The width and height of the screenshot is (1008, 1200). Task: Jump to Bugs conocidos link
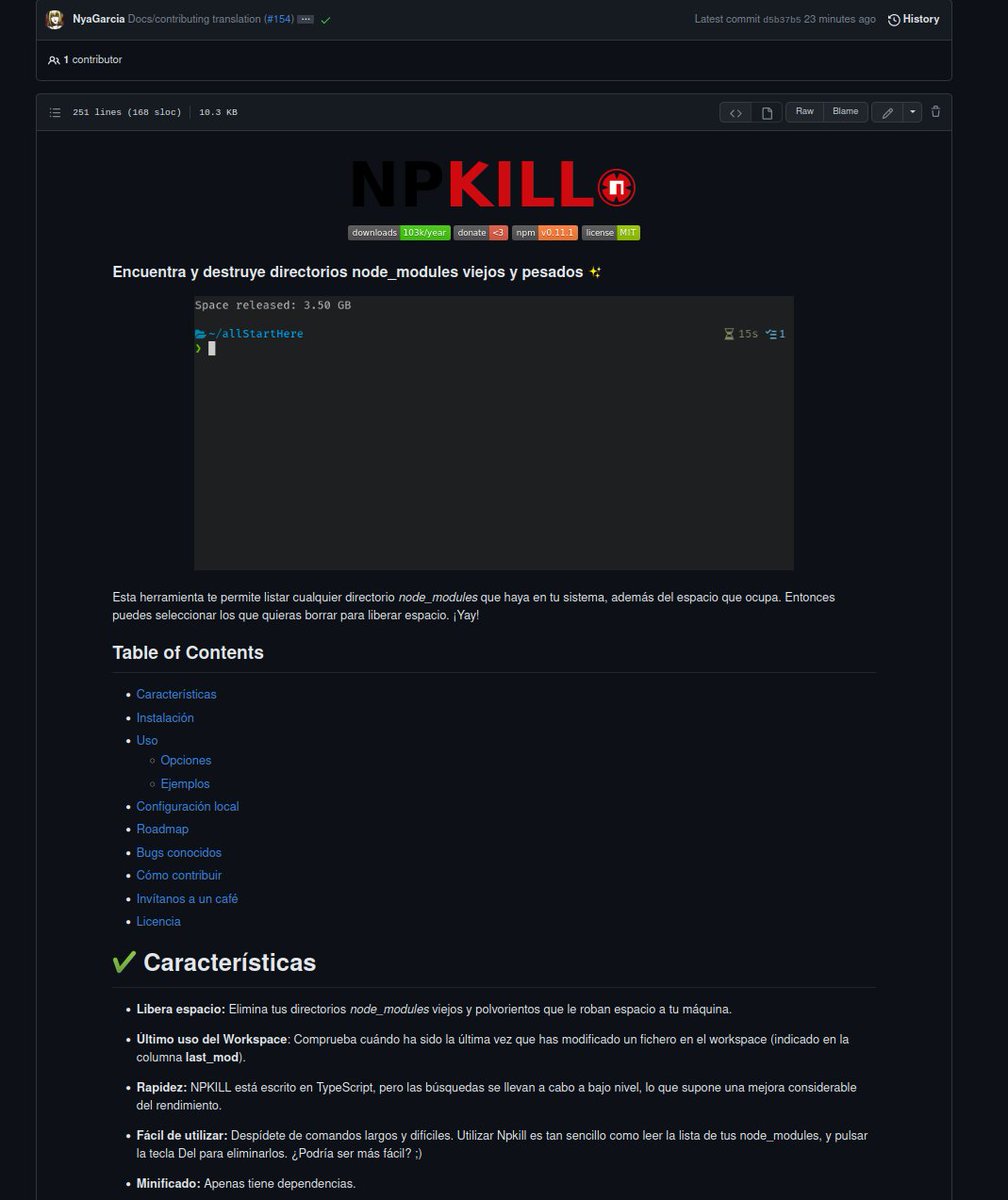coord(179,853)
